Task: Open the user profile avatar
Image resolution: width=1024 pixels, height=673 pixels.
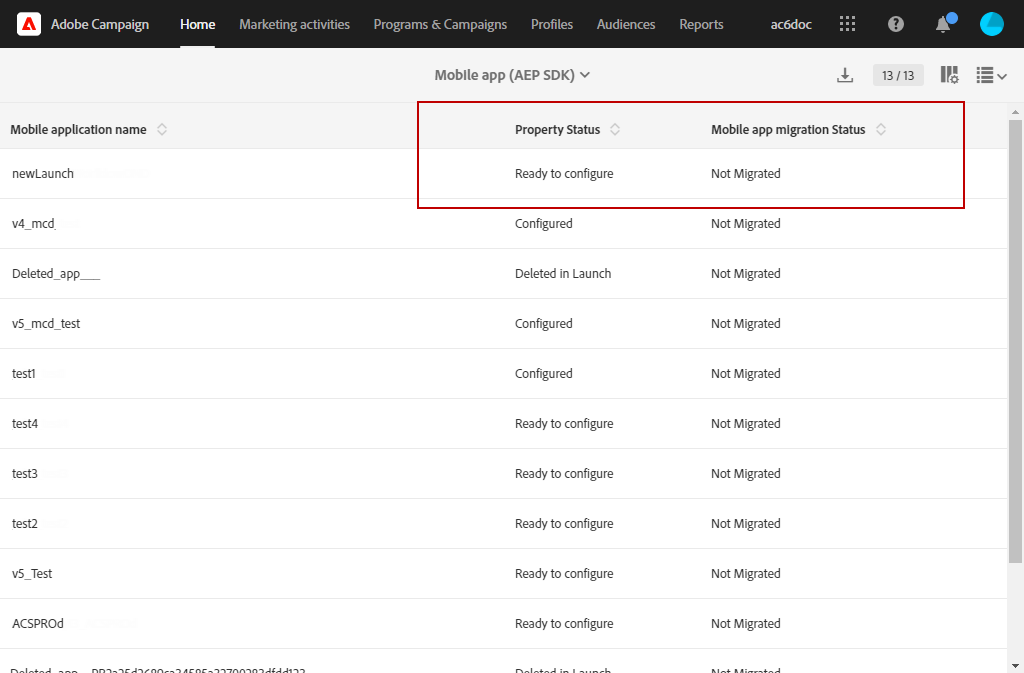Action: coord(991,24)
